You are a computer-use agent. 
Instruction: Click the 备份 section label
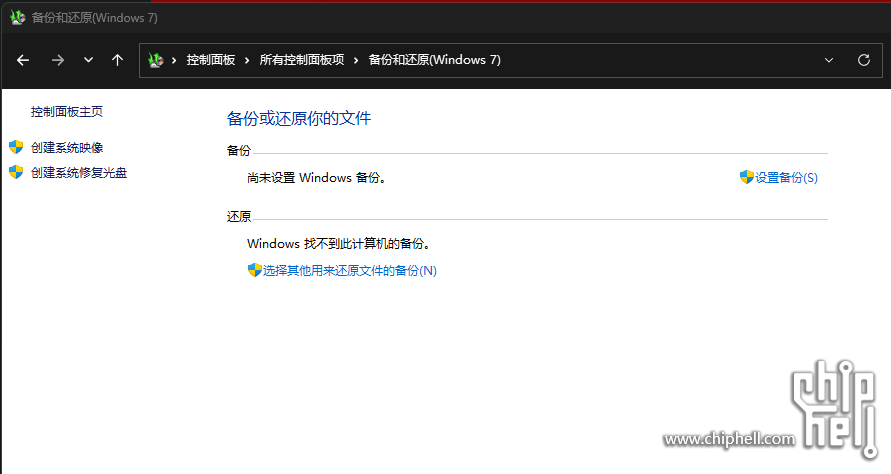(x=239, y=151)
